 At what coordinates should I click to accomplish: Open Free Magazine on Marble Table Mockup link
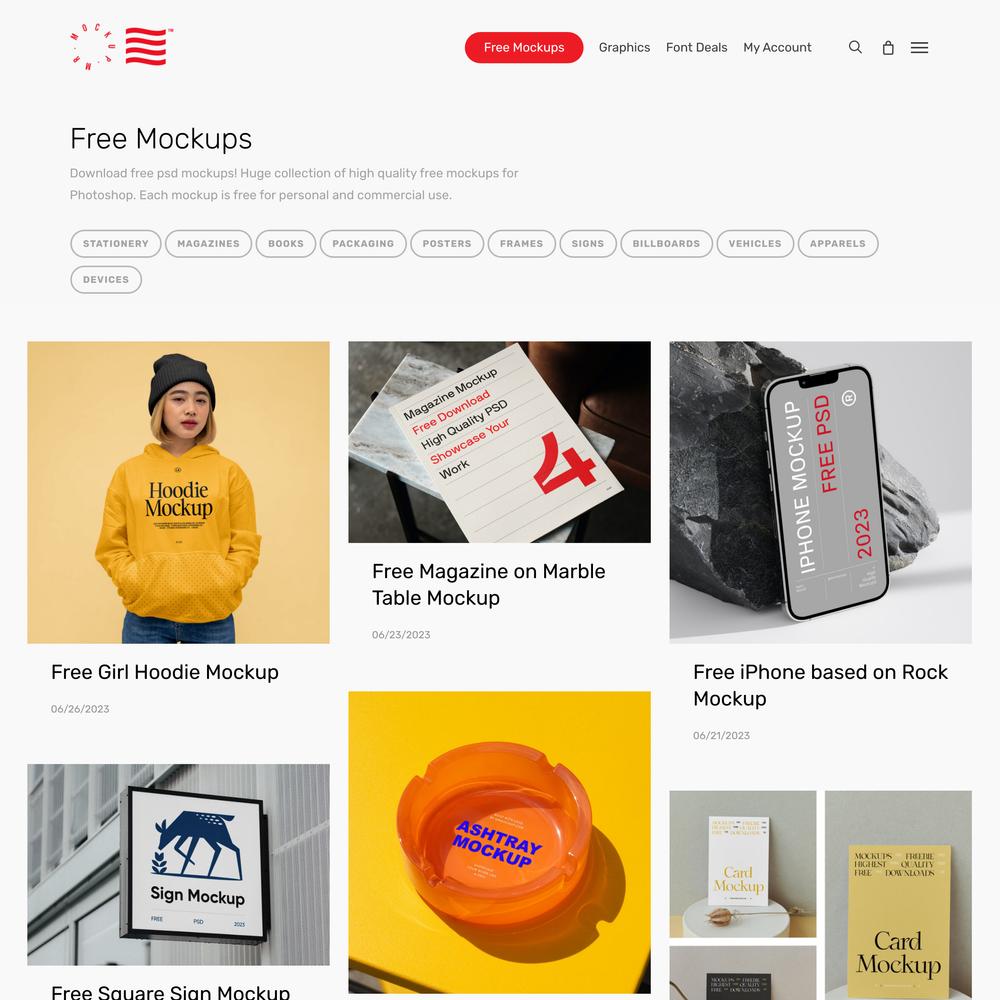489,585
